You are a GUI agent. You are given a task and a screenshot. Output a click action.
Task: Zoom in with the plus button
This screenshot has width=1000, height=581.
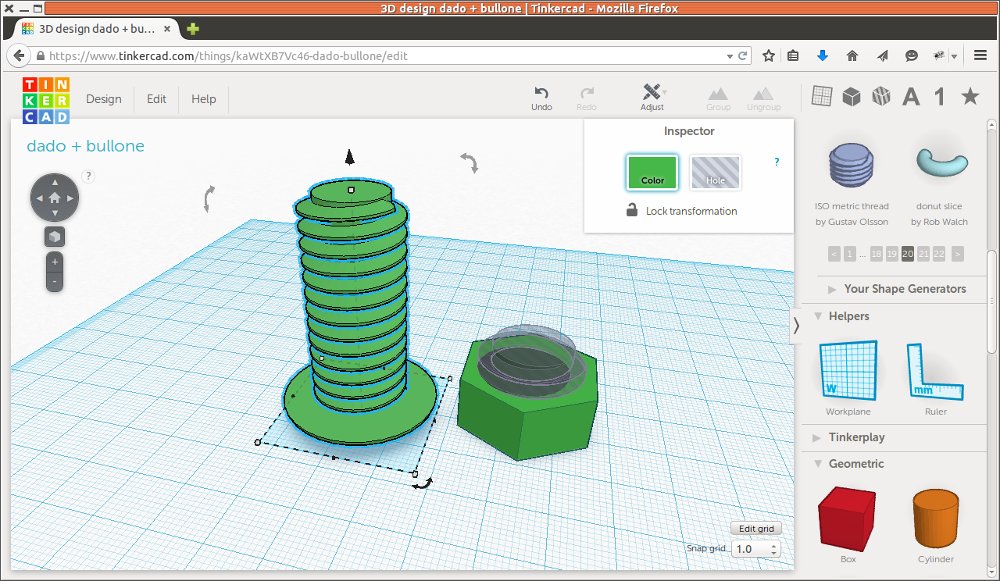pyautogui.click(x=55, y=262)
